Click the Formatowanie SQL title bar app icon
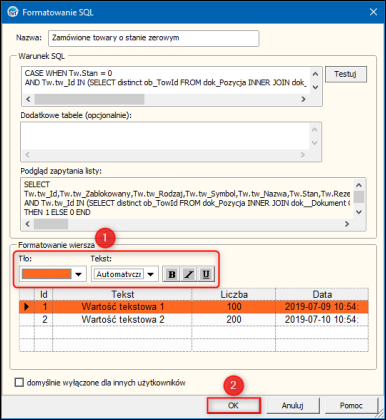The width and height of the screenshot is (386, 420). pos(13,12)
